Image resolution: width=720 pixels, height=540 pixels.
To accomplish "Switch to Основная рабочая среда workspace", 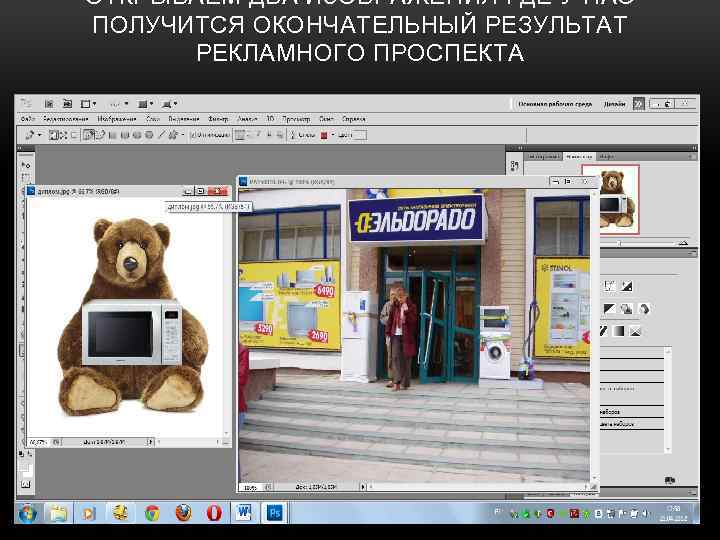I will click(555, 104).
